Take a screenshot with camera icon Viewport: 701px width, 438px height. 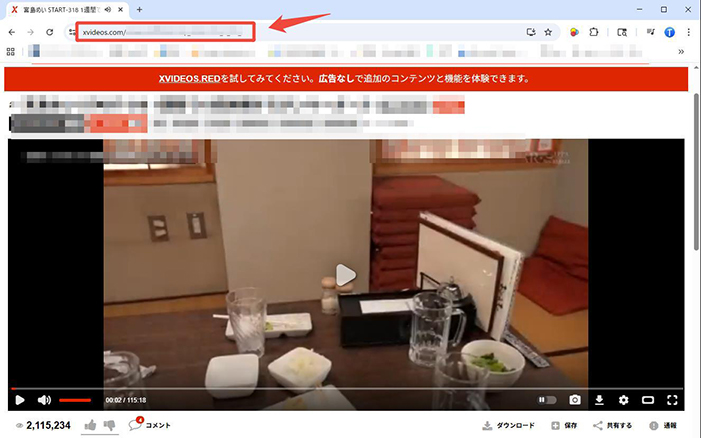click(575, 400)
